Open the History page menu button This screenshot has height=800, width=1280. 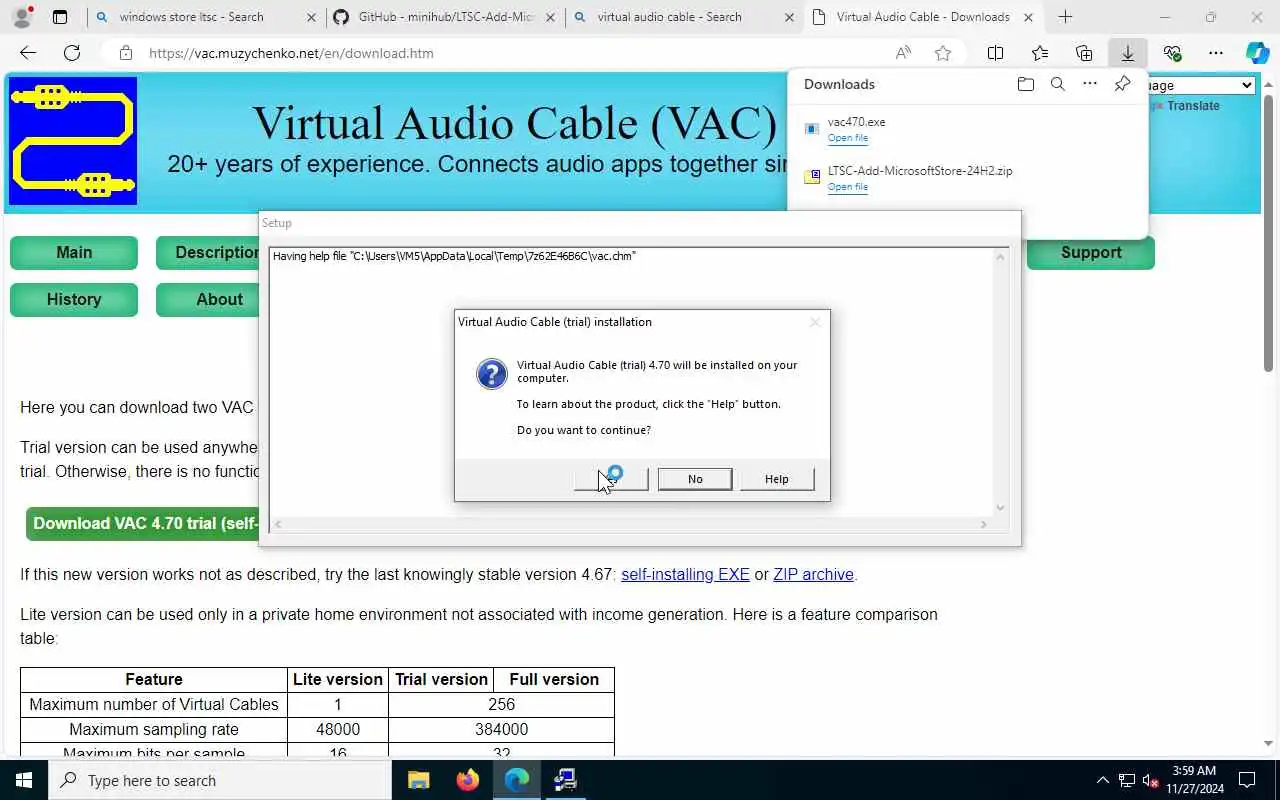74,300
